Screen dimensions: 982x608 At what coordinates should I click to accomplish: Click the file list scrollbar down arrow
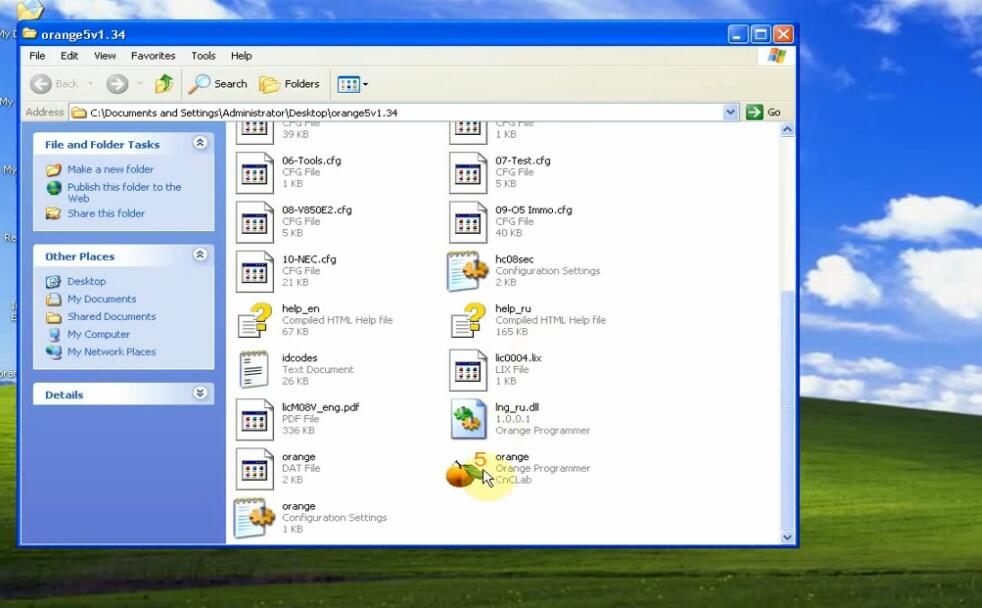click(x=787, y=537)
